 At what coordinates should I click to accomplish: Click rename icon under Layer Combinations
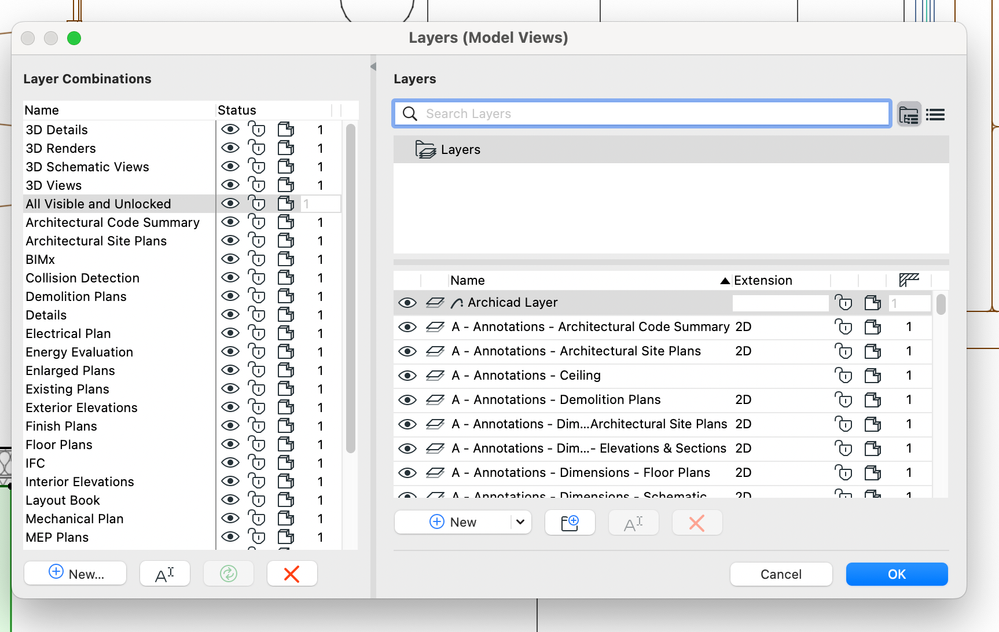[165, 573]
